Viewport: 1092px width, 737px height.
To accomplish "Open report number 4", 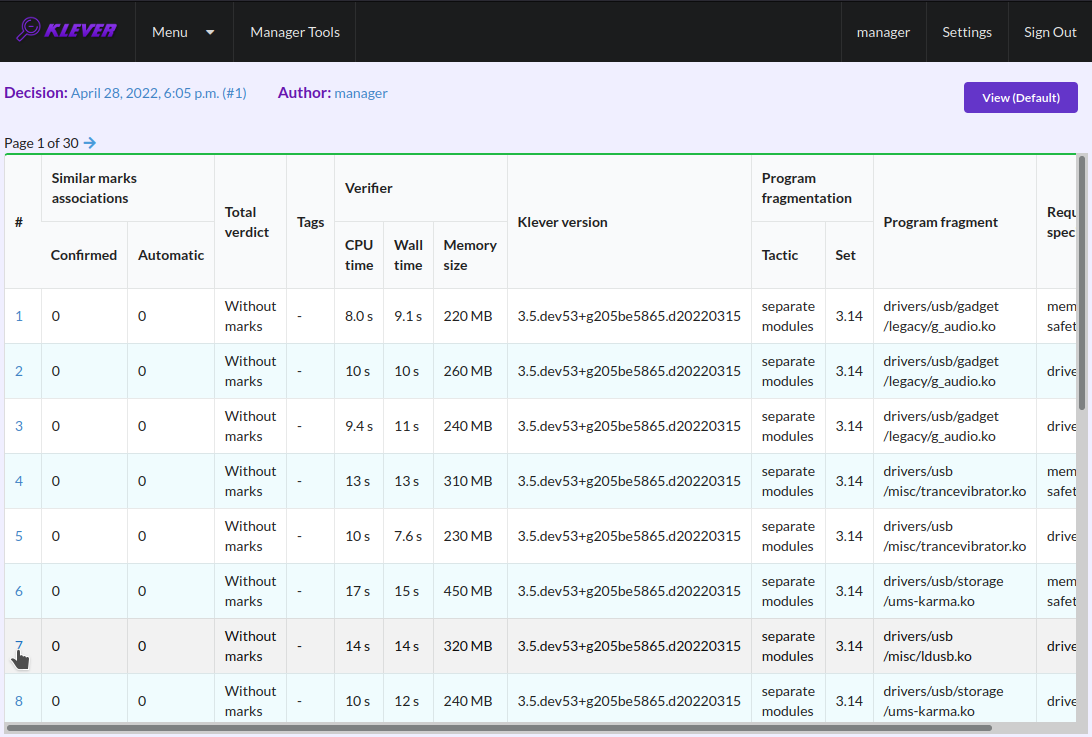I will tap(19, 481).
